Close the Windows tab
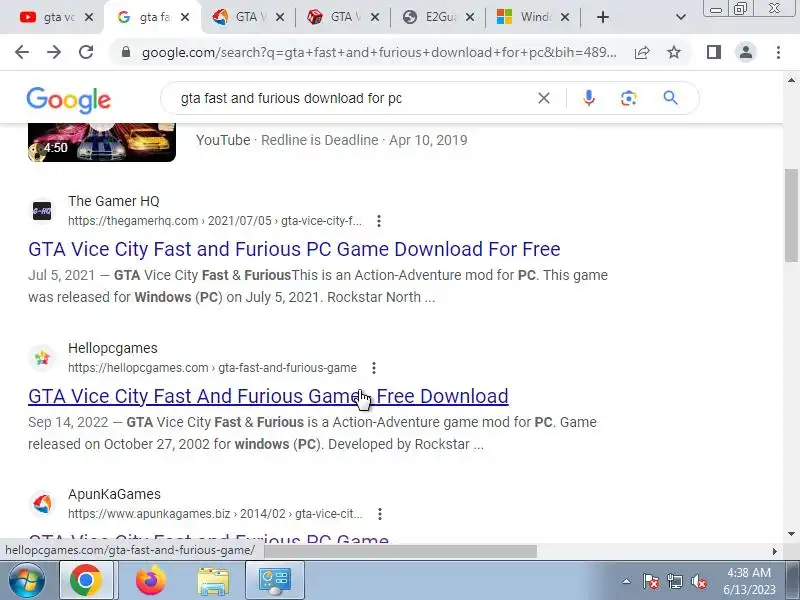Viewport: 800px width, 600px height. tap(565, 17)
